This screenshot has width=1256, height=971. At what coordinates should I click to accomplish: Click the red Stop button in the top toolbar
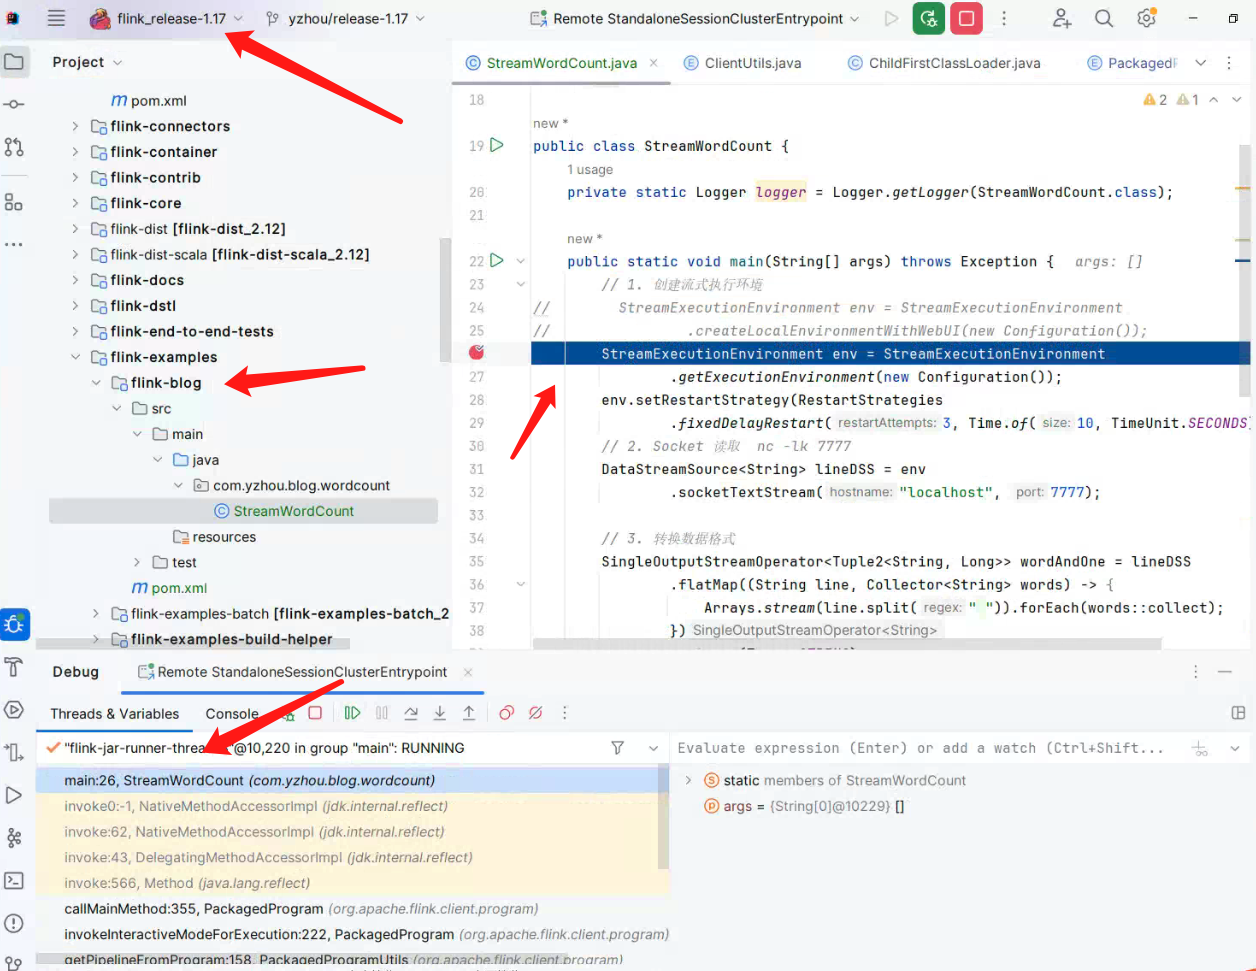tap(966, 18)
